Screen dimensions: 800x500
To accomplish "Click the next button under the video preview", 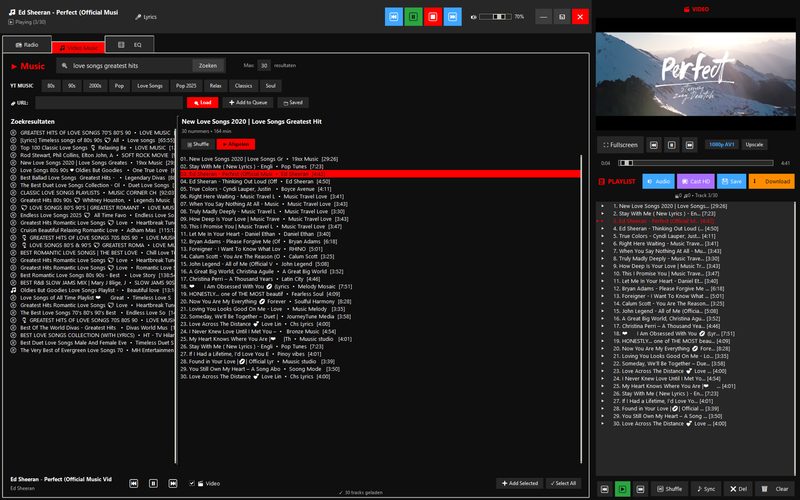I will tap(689, 145).
